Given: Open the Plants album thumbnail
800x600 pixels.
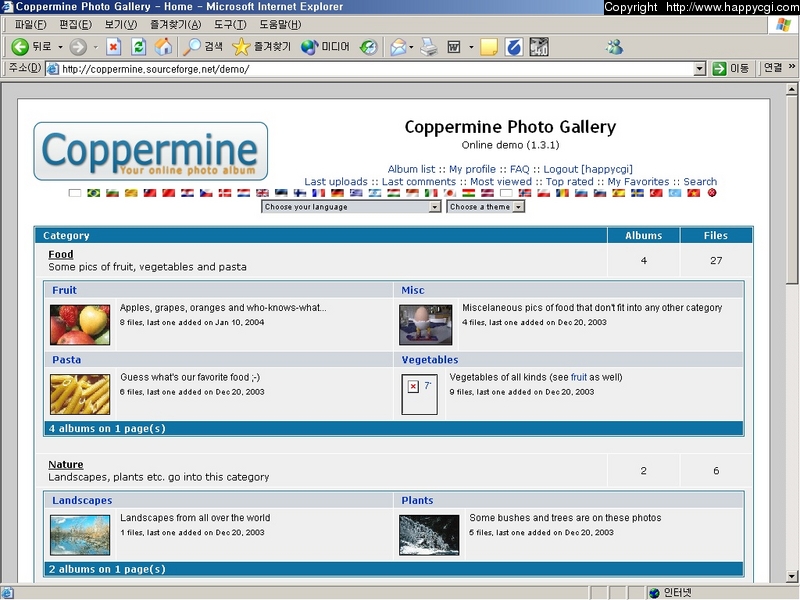Looking at the screenshot, I should coord(429,535).
